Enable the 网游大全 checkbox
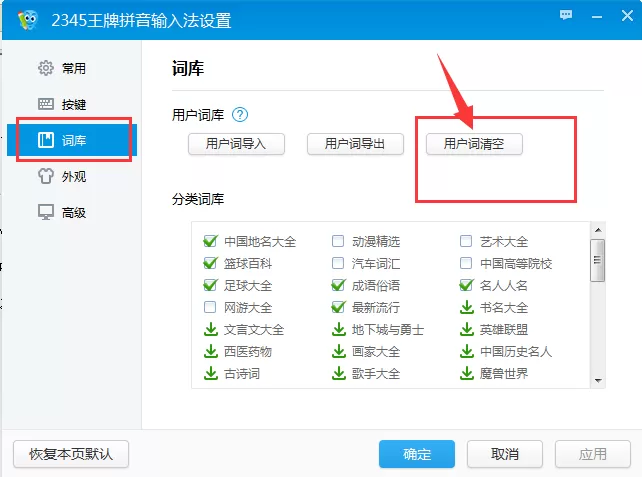Image resolution: width=642 pixels, height=477 pixels. 210,307
